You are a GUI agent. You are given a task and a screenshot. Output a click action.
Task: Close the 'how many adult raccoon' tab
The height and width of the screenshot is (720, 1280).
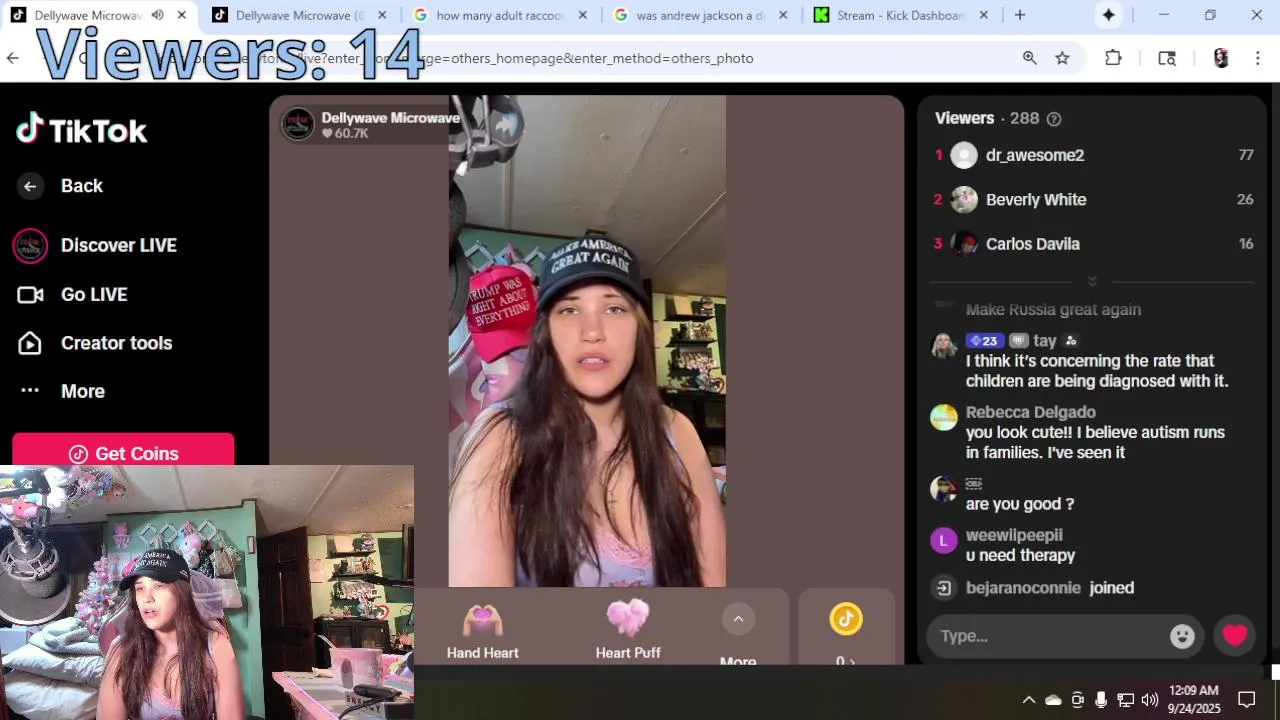coord(583,15)
